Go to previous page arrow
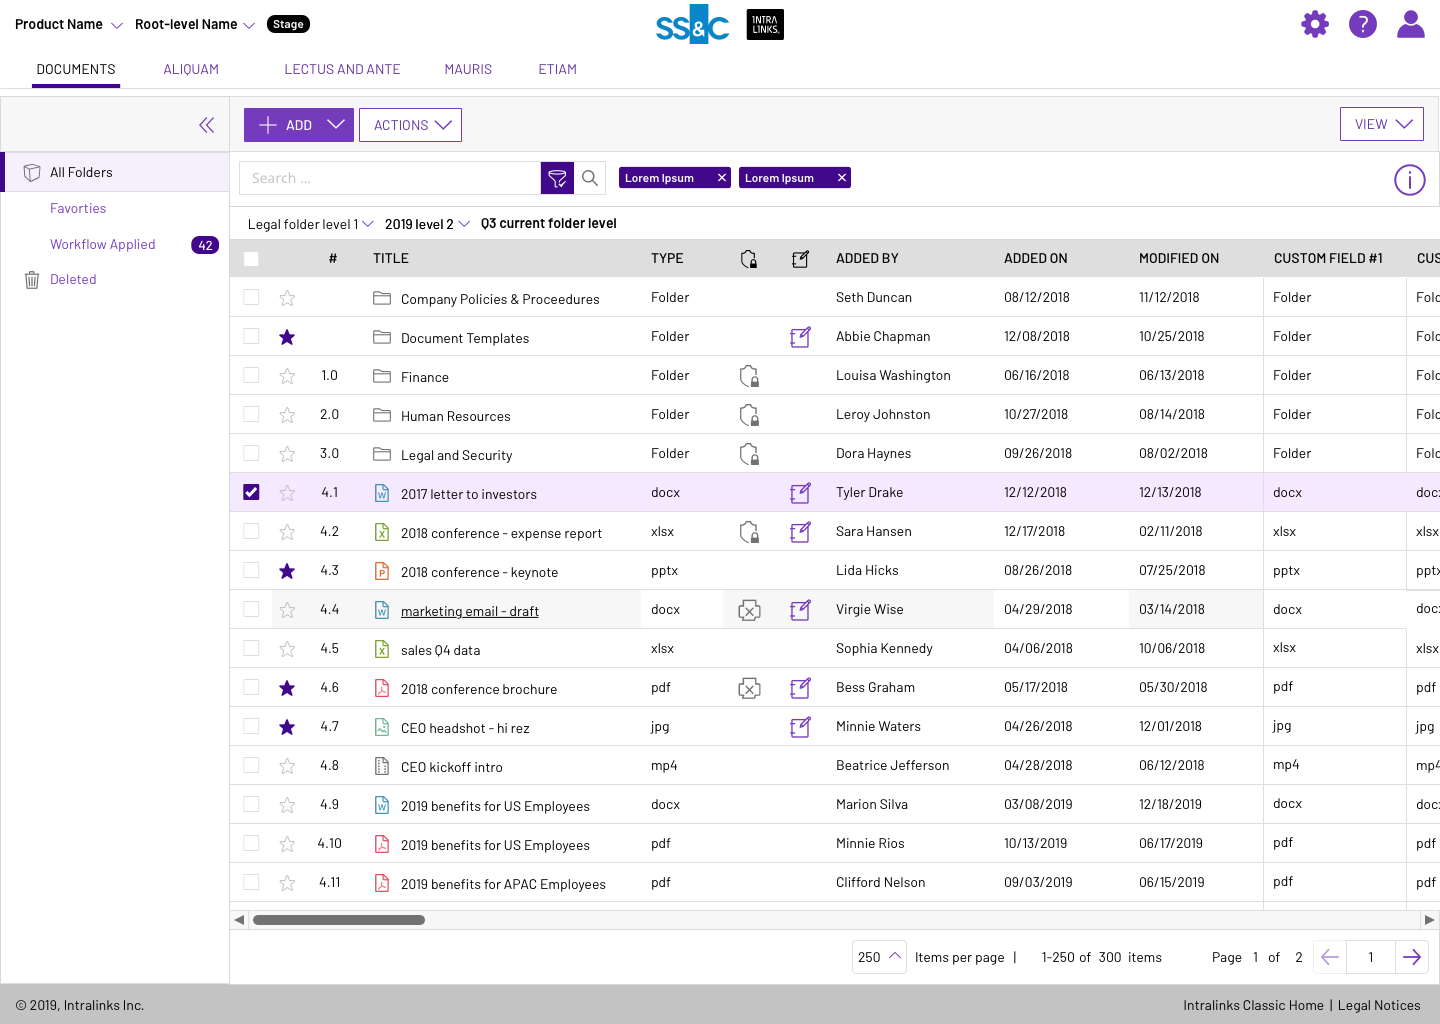The width and height of the screenshot is (1440, 1024). pyautogui.click(x=1330, y=957)
